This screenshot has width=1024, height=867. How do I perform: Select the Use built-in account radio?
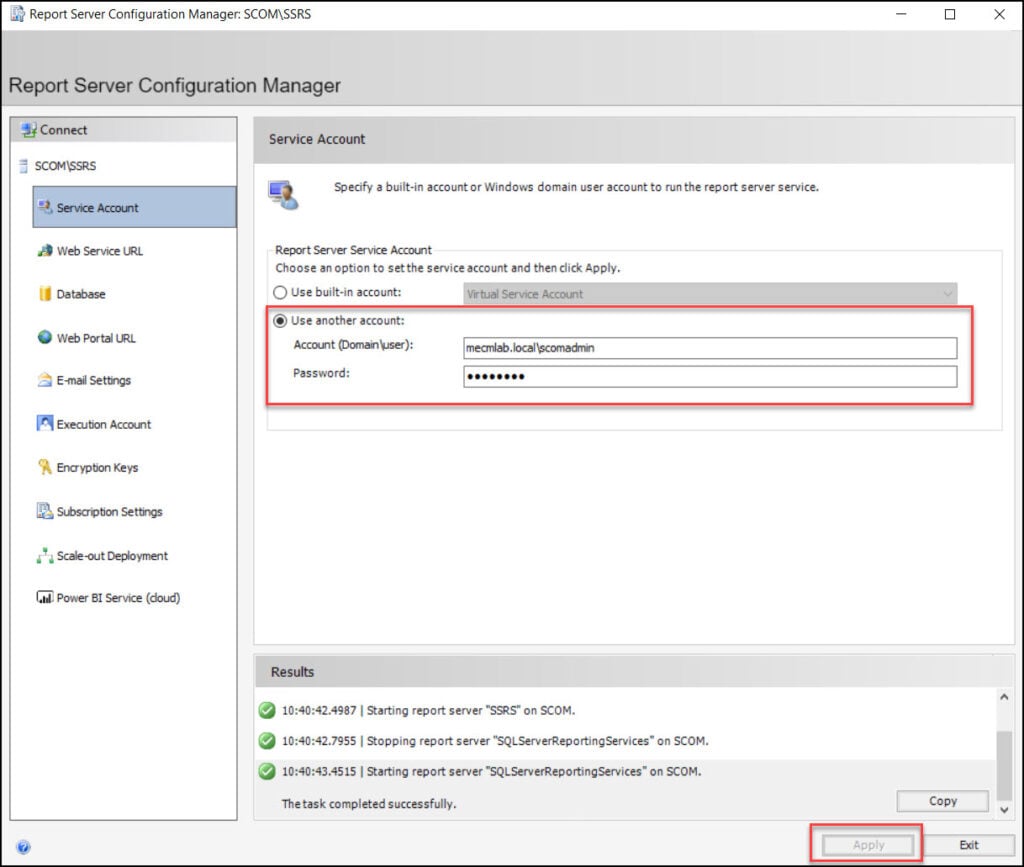coord(280,292)
